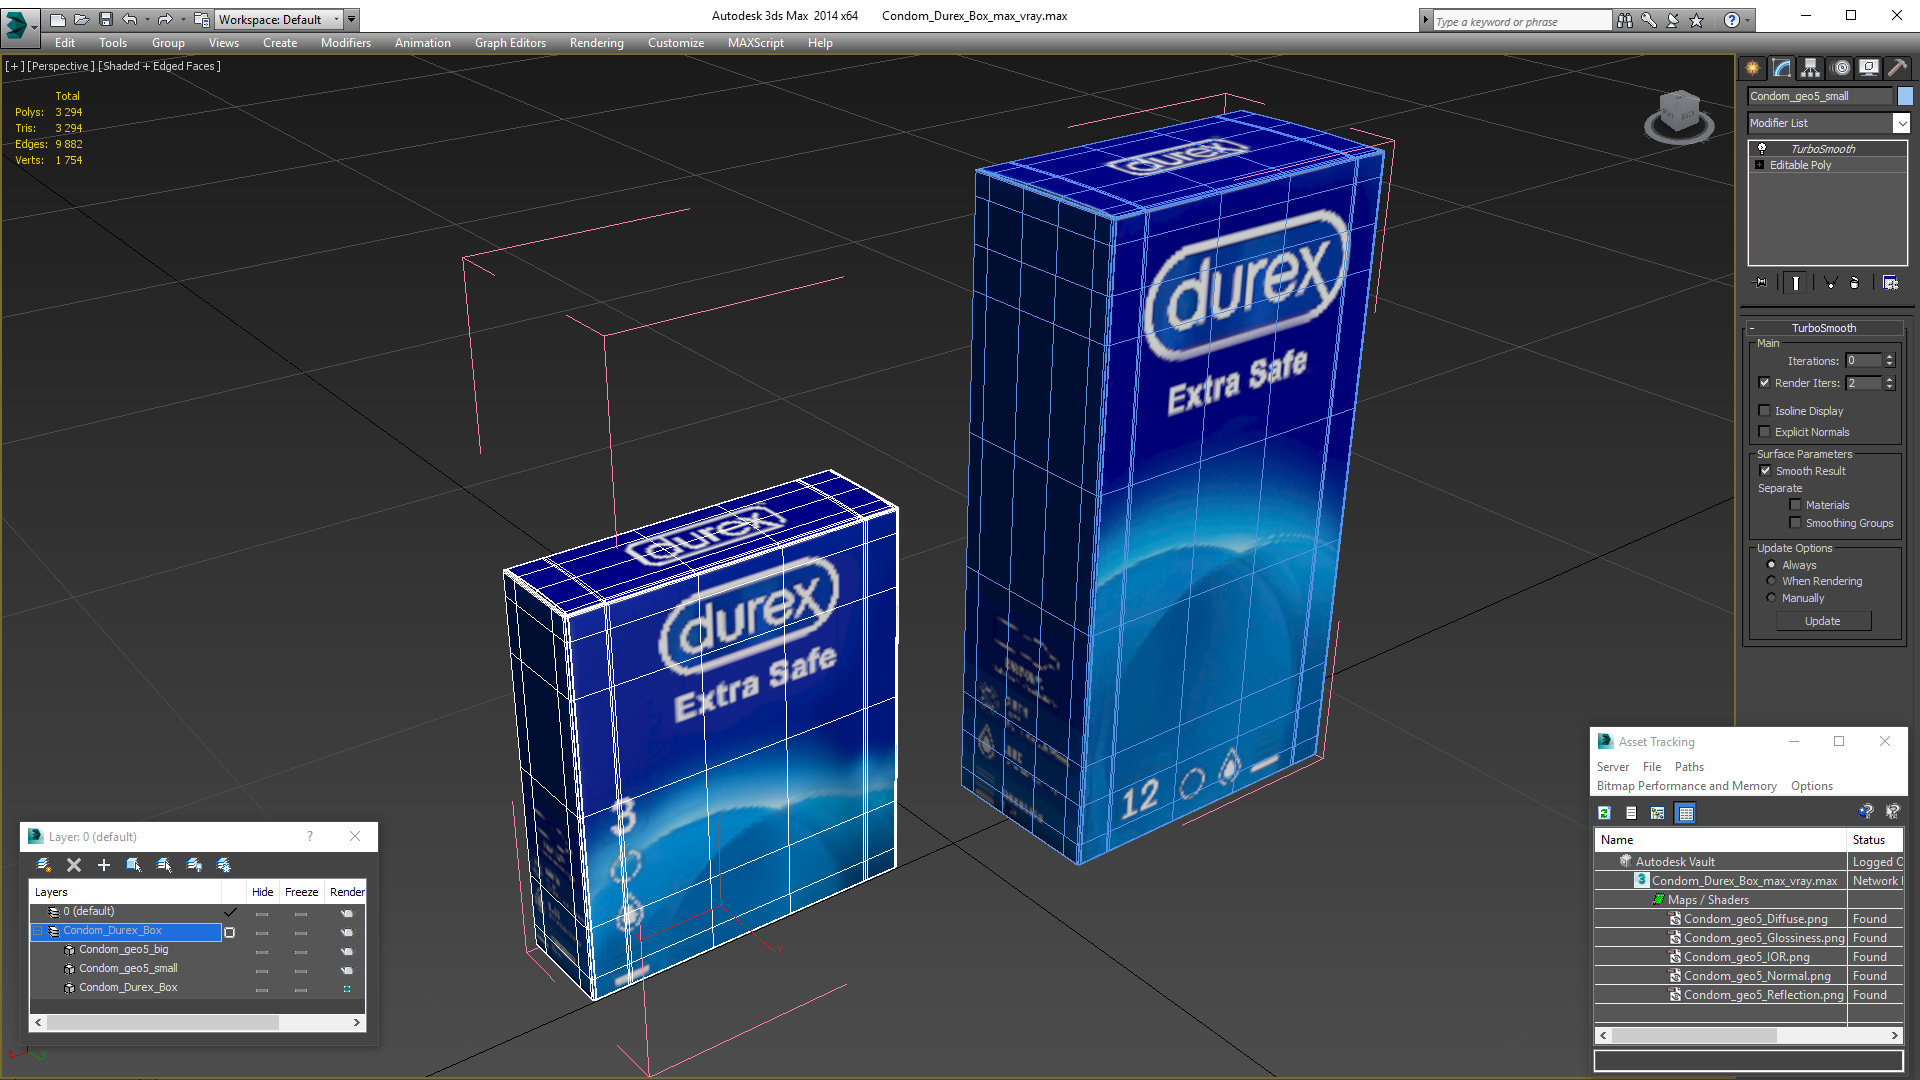Open the Modifier List dropdown
This screenshot has width=1920, height=1080.
1901,123
